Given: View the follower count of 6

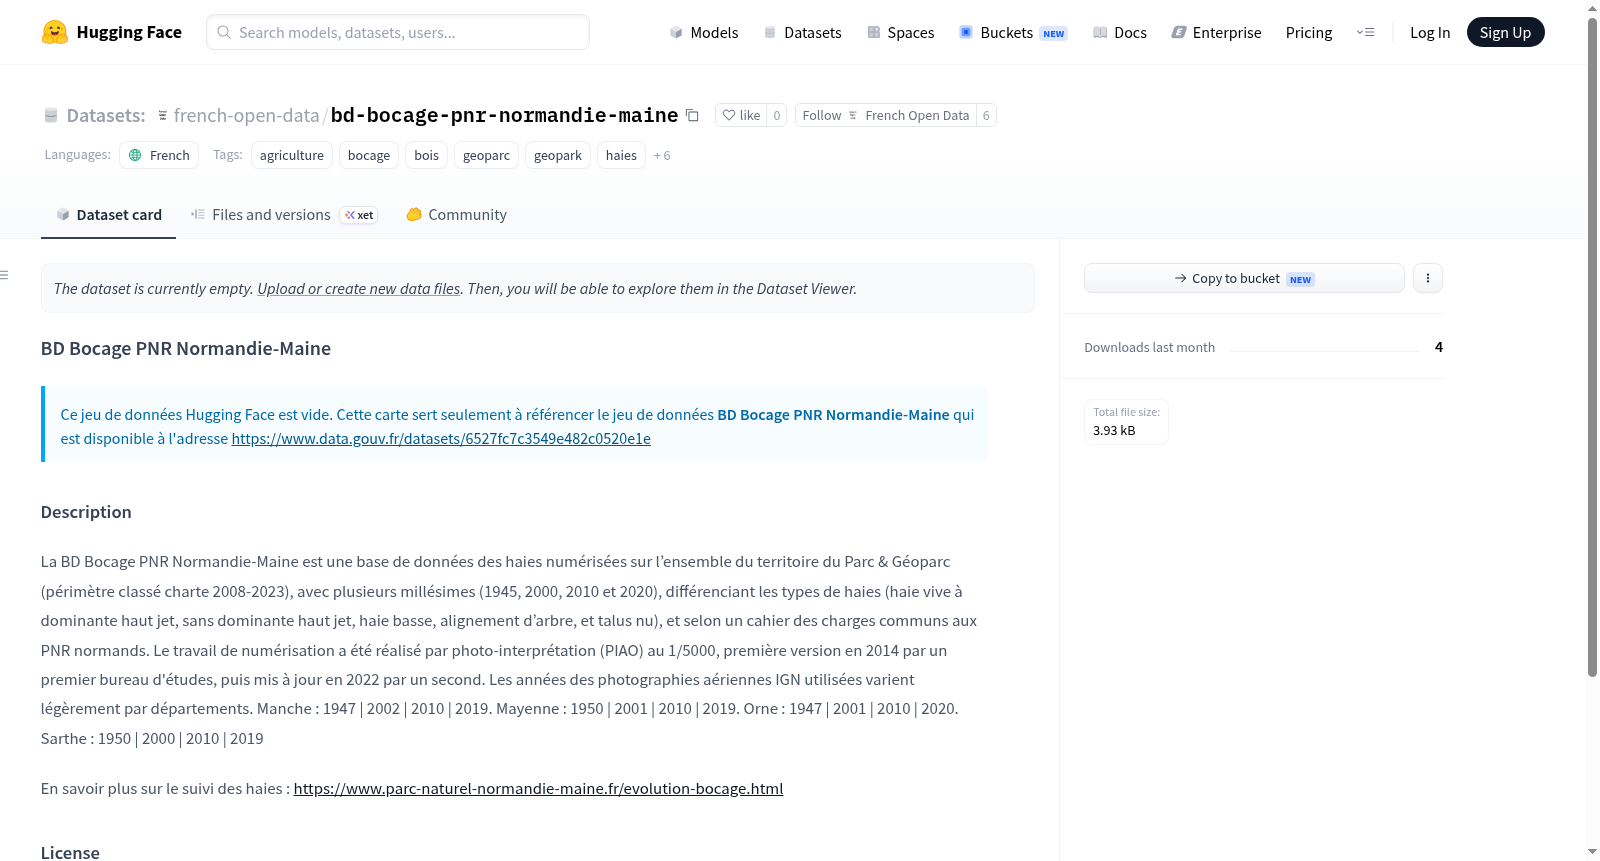Looking at the screenshot, I should 986,115.
